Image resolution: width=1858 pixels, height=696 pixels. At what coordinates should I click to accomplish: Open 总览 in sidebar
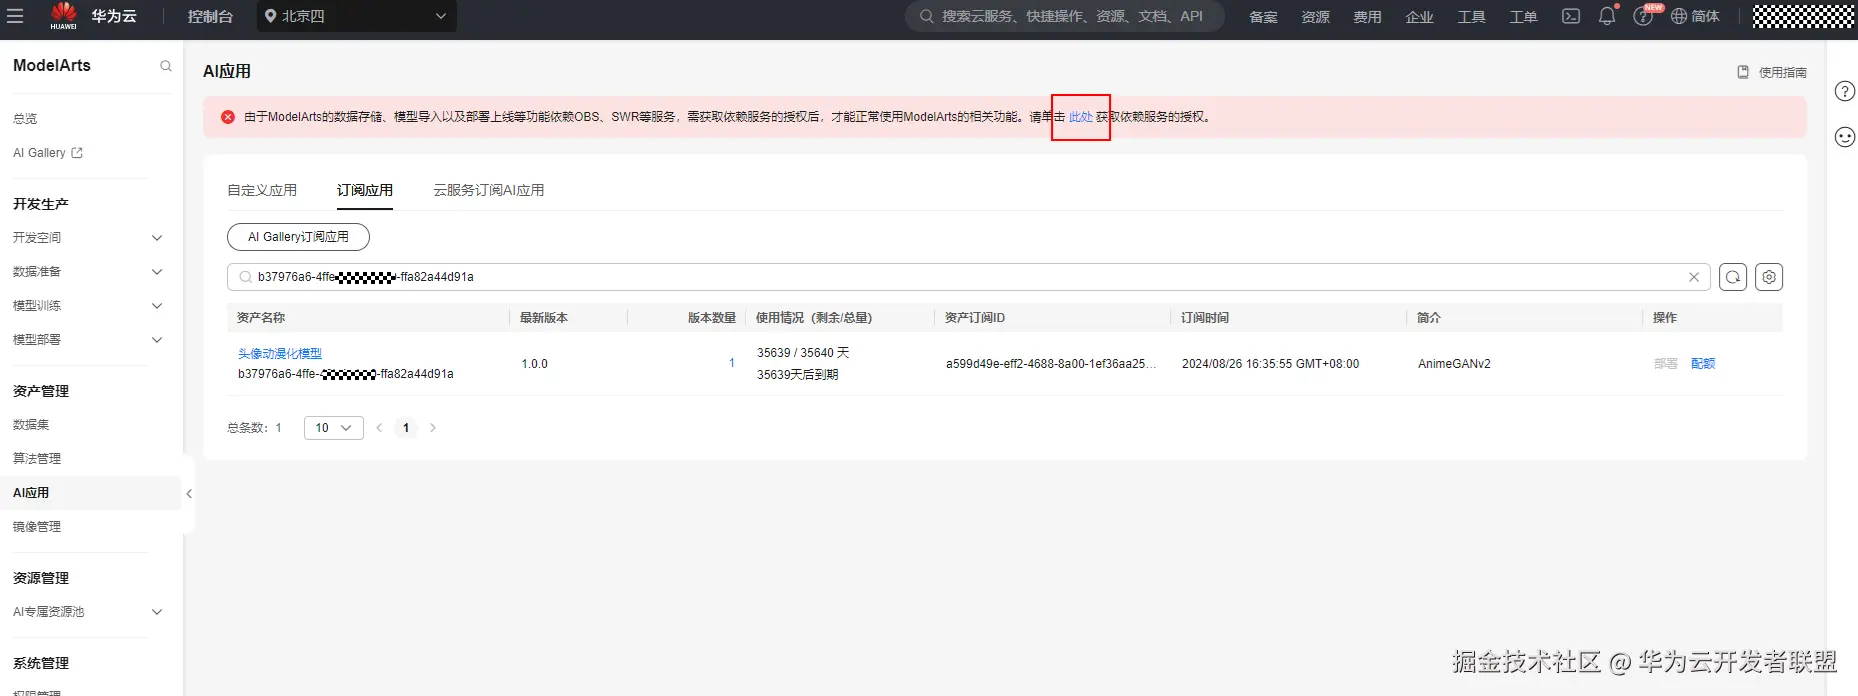[25, 119]
